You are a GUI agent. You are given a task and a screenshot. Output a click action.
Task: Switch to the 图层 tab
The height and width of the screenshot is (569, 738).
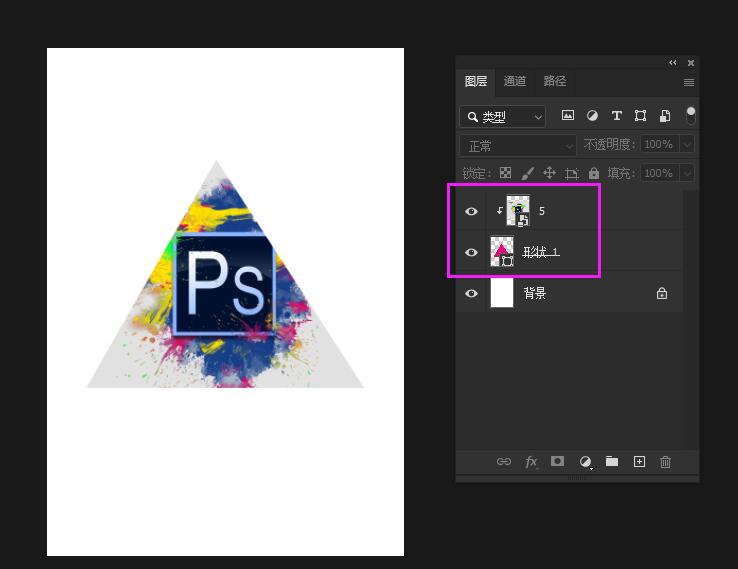point(476,81)
